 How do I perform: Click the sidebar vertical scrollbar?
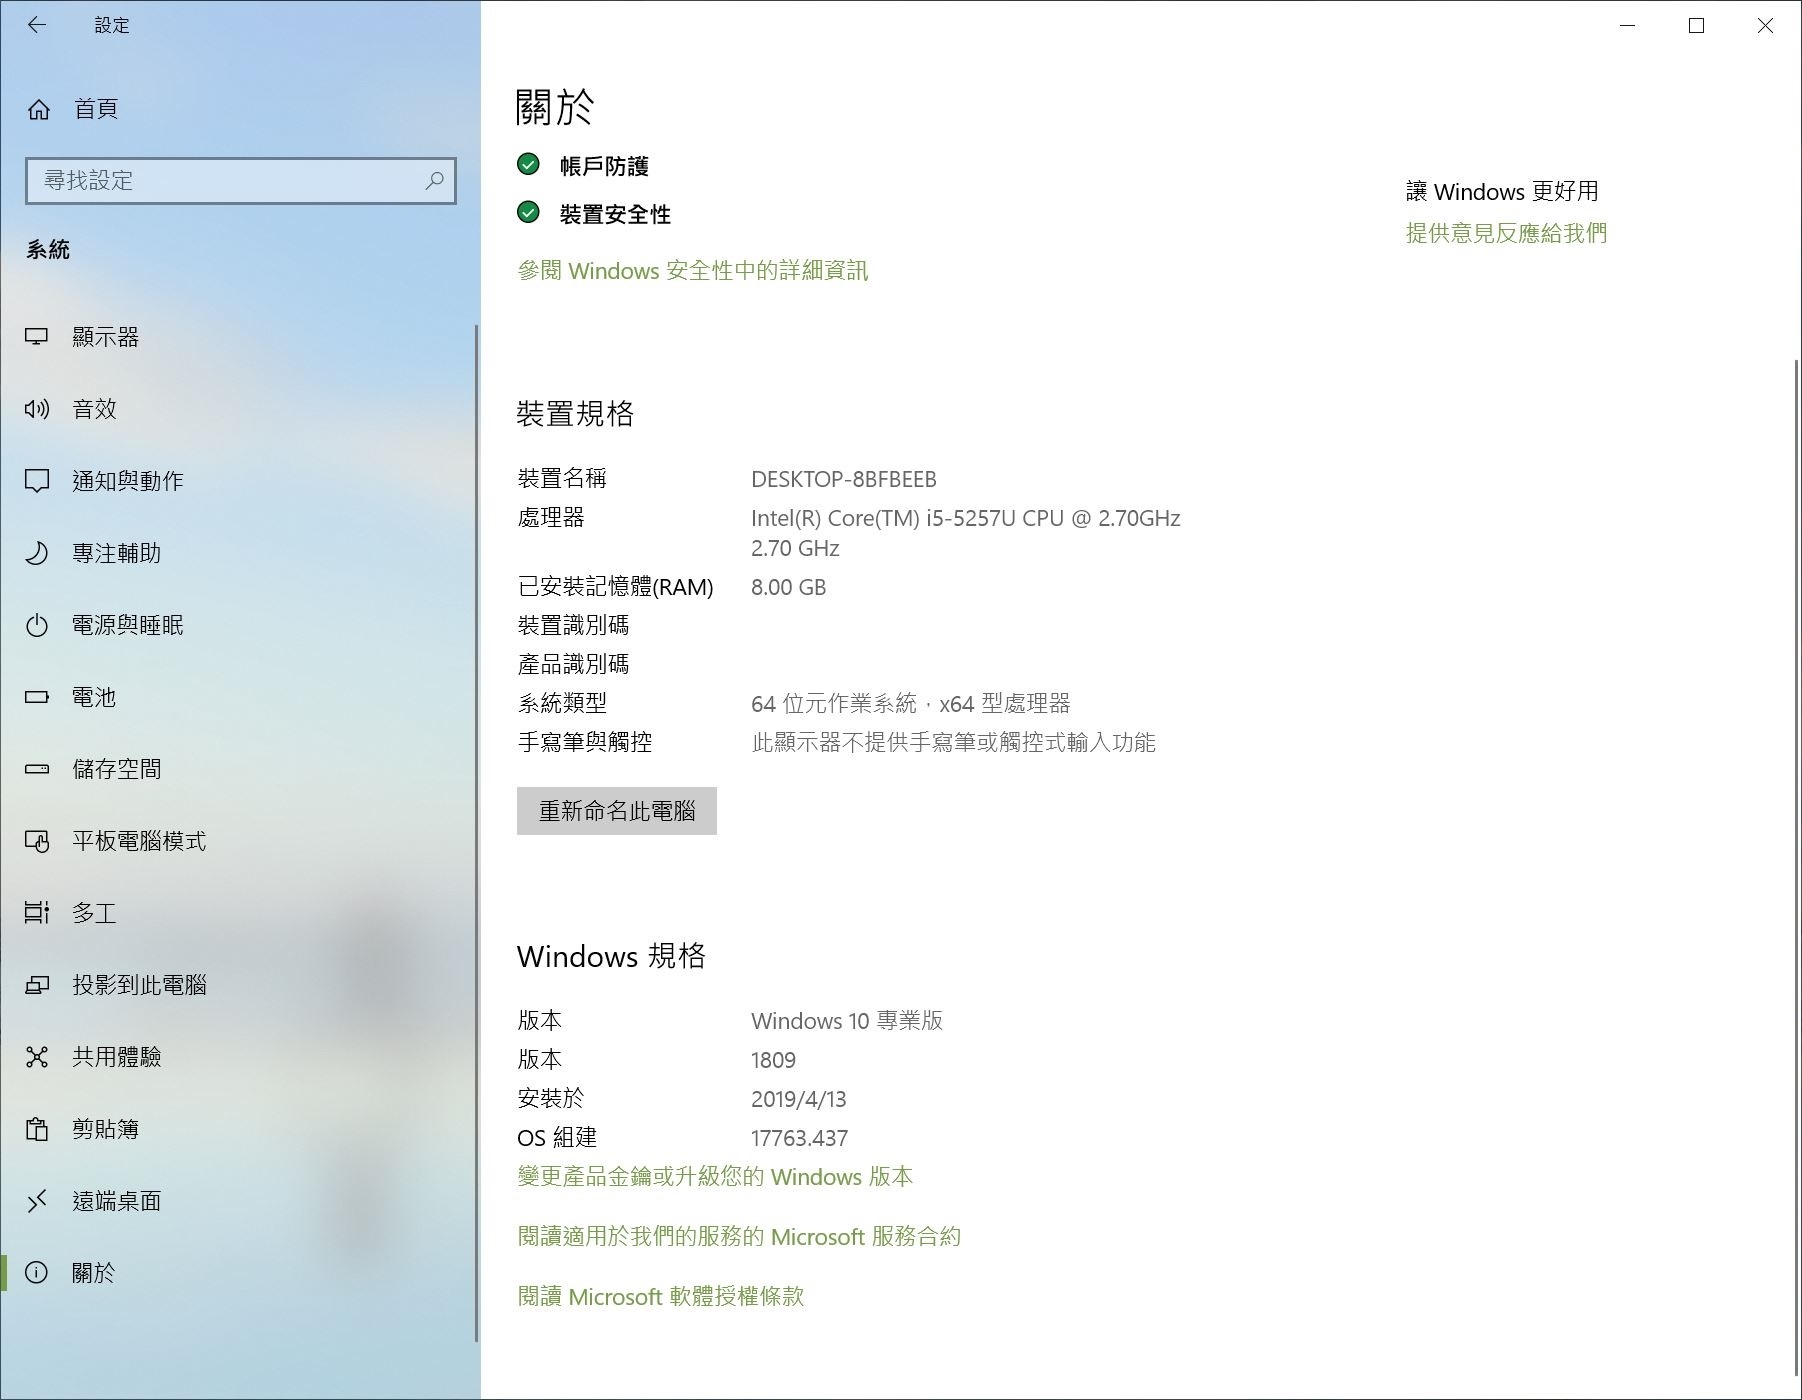tap(477, 834)
